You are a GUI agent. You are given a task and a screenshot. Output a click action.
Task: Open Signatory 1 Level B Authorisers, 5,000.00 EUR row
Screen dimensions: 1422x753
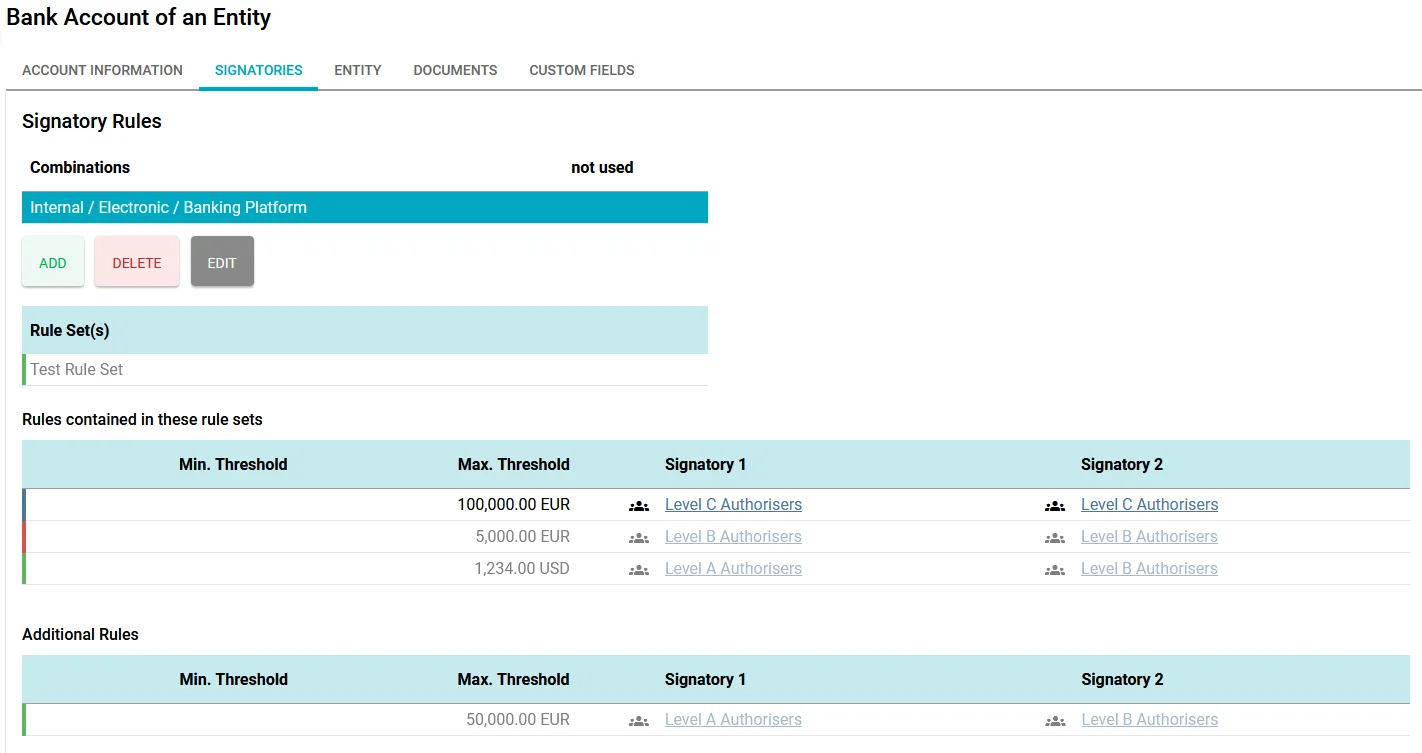click(733, 537)
